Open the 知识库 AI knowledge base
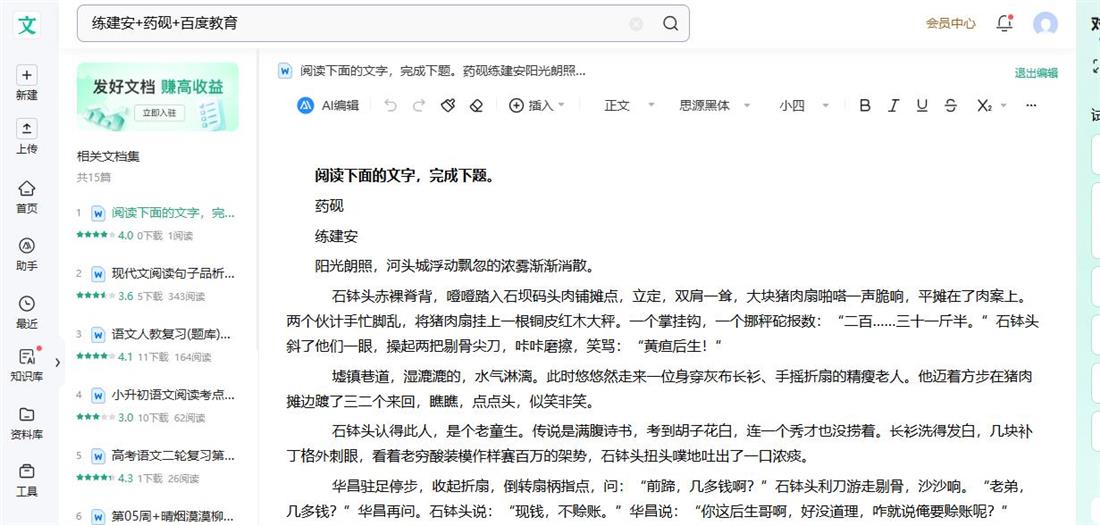Image resolution: width=1100 pixels, height=525 pixels. click(27, 364)
